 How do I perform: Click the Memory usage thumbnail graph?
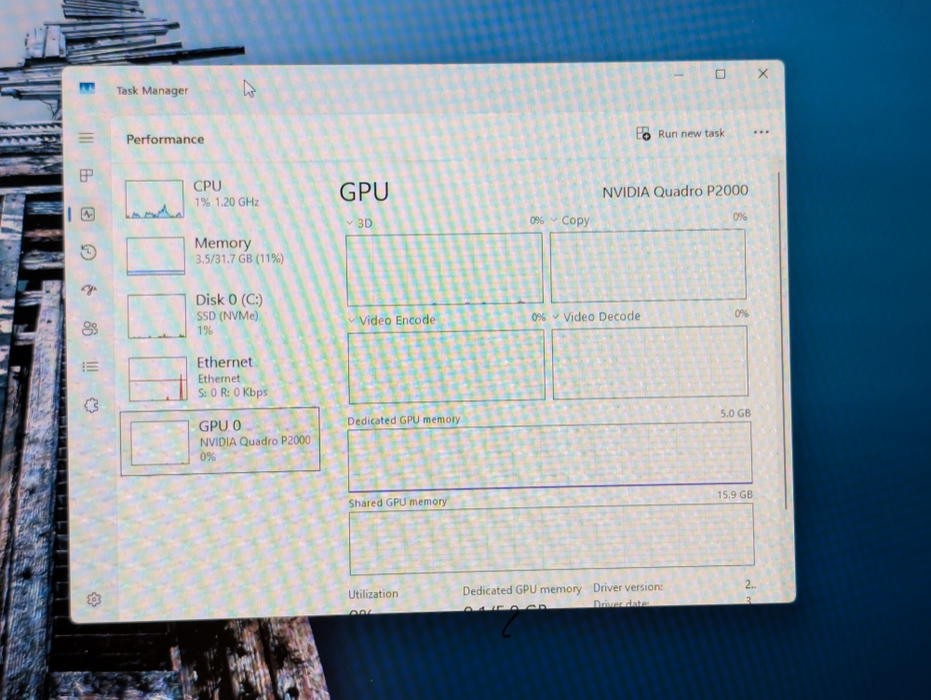(x=156, y=256)
